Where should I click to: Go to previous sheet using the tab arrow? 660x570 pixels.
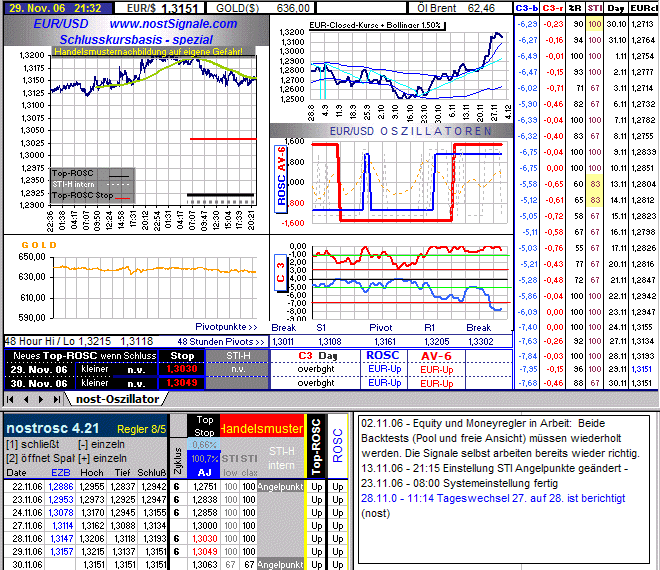point(26,399)
